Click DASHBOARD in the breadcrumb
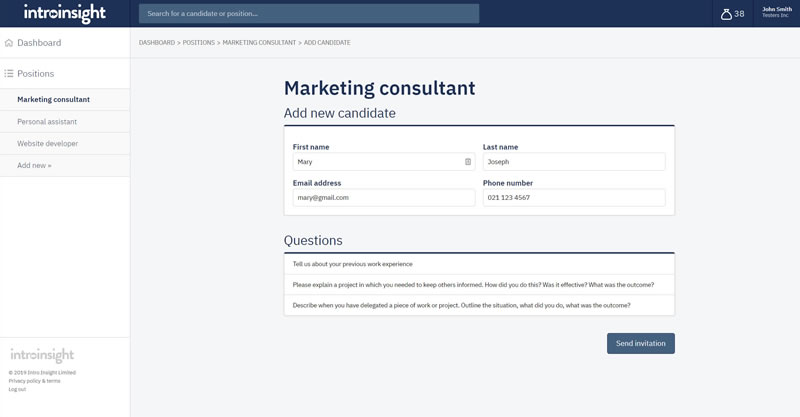Screen dimensions: 800x417 [x=157, y=43]
